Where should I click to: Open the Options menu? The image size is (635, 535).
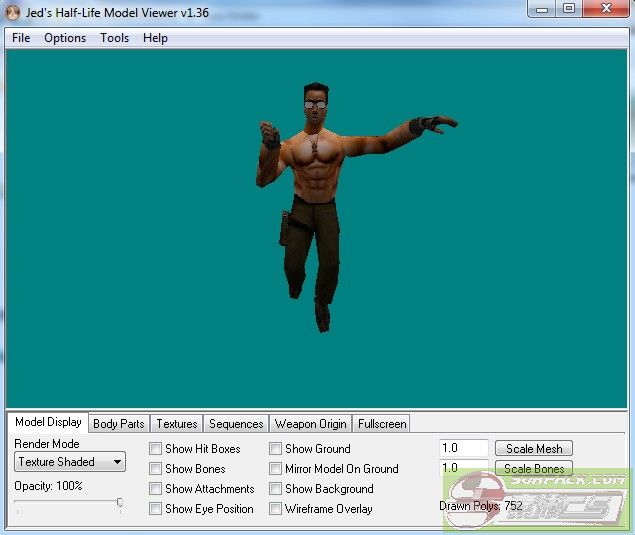65,38
